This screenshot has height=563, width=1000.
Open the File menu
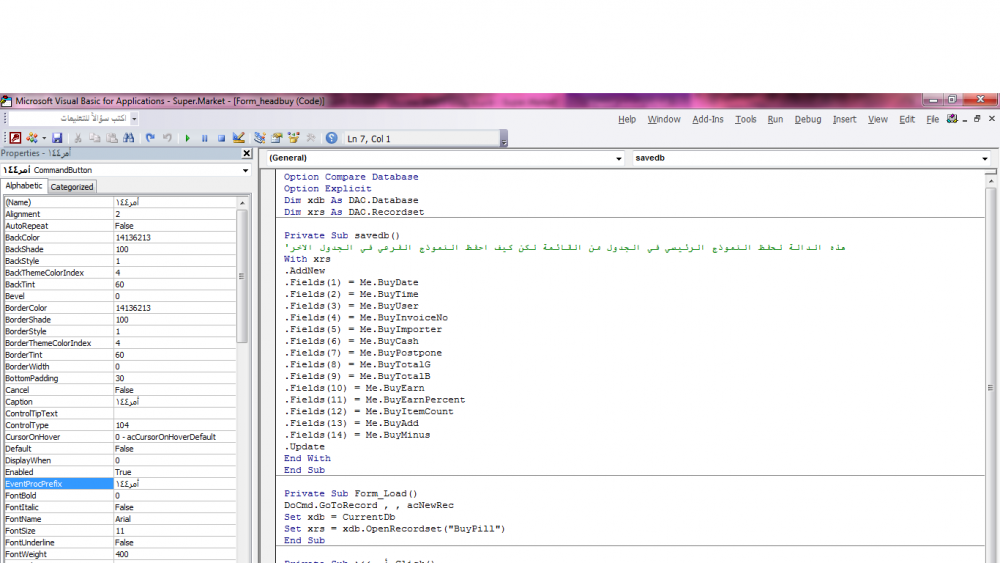(932, 119)
